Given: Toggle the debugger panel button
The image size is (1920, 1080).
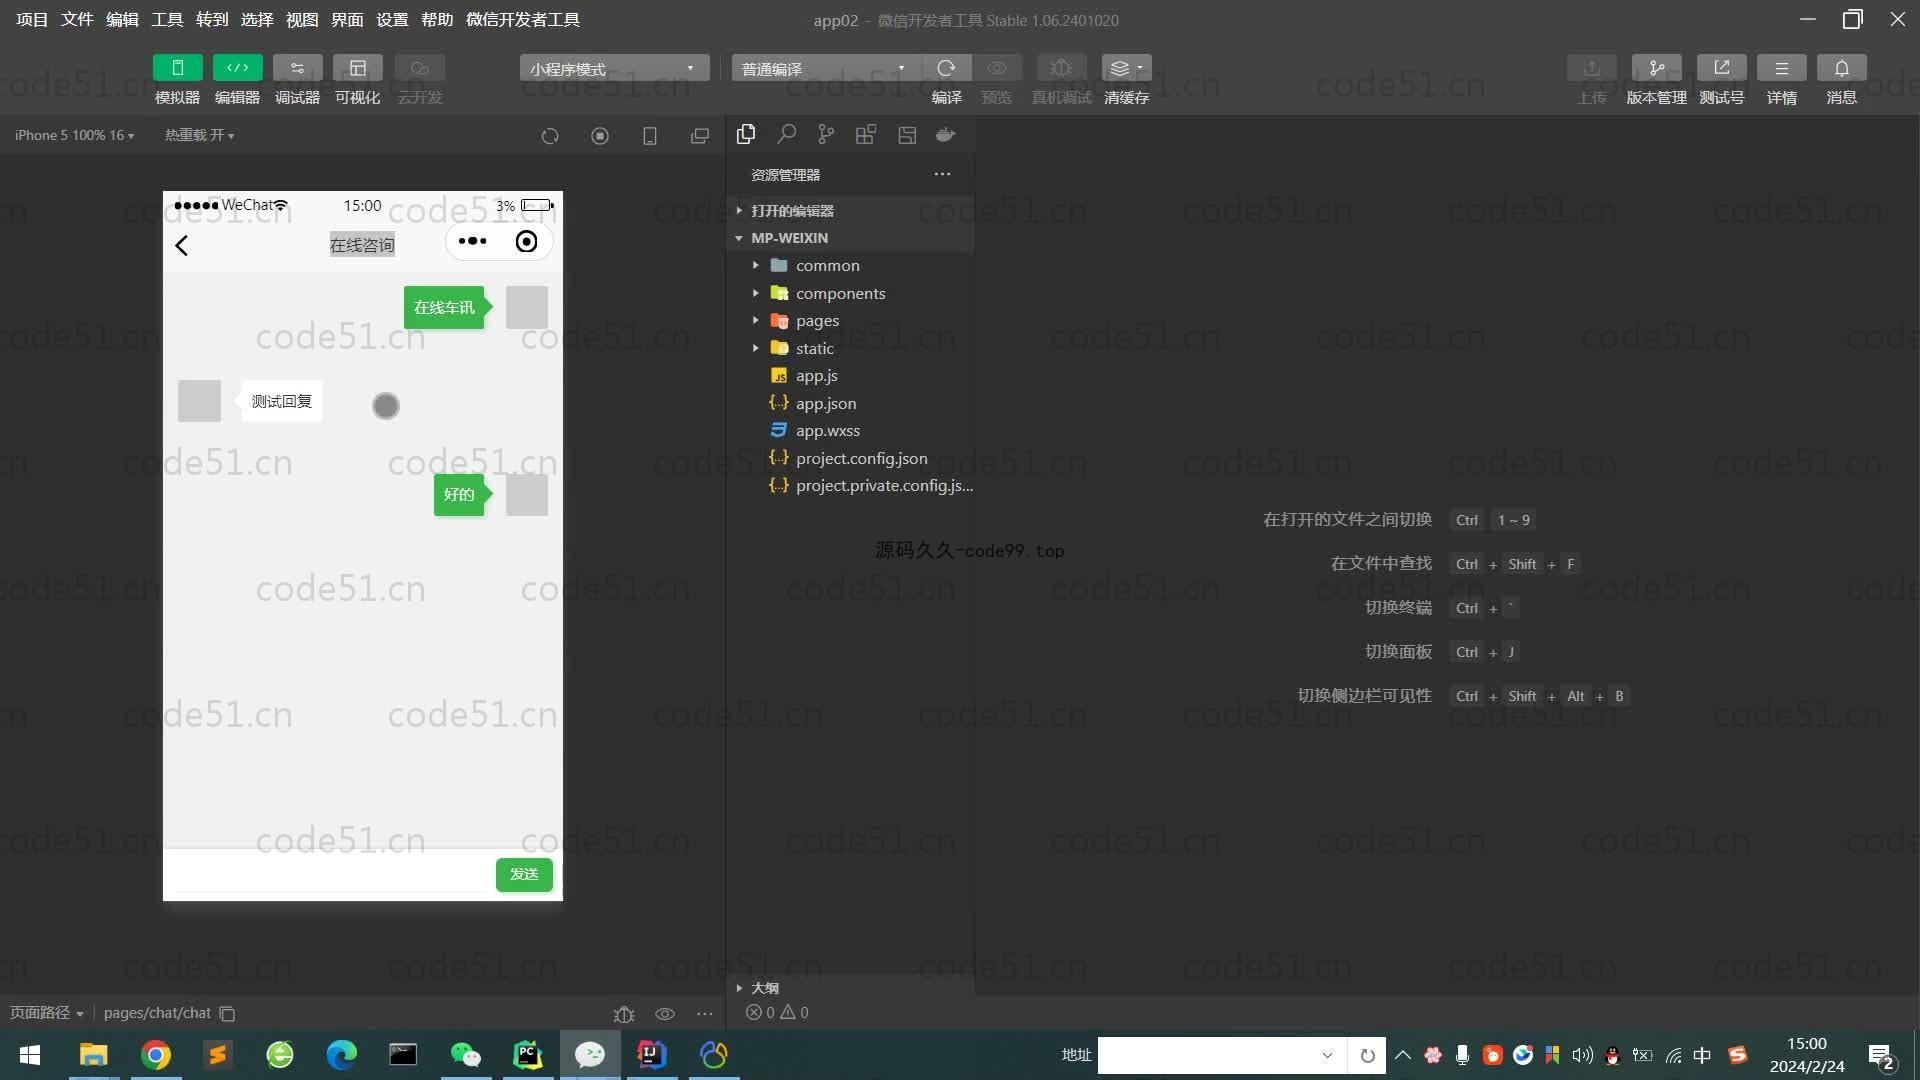Looking at the screenshot, I should pyautogui.click(x=297, y=68).
